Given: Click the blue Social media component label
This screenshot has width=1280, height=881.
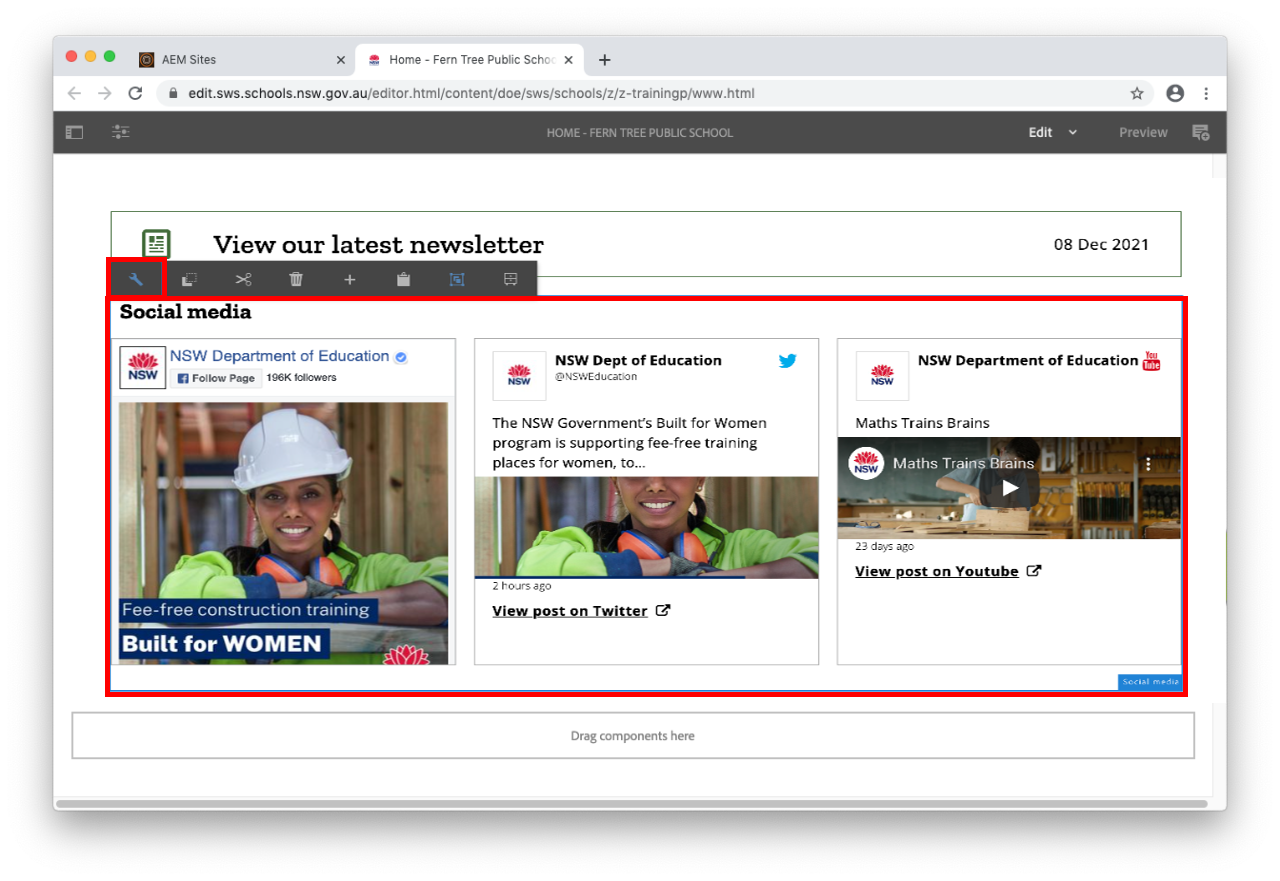Looking at the screenshot, I should point(1150,682).
